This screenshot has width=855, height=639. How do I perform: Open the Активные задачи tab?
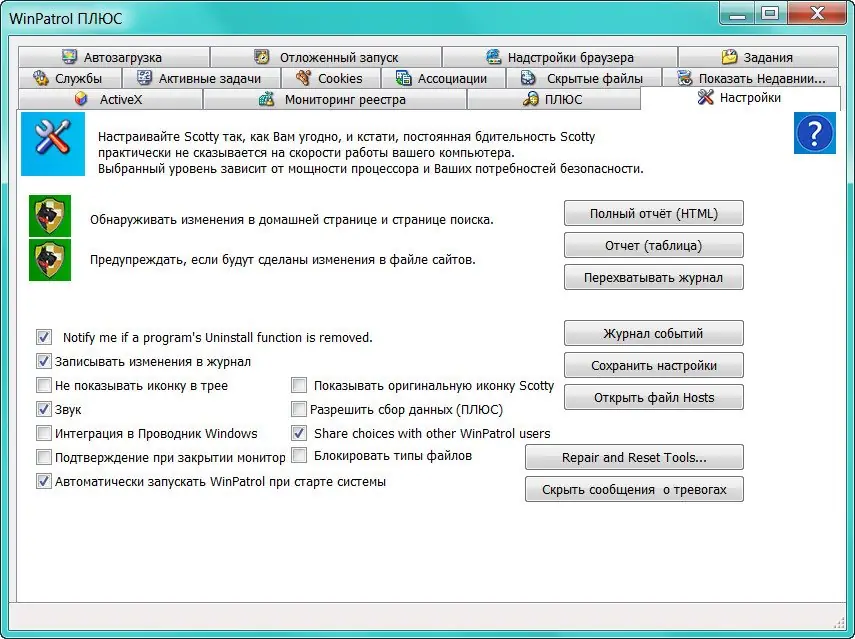[x=201, y=78]
